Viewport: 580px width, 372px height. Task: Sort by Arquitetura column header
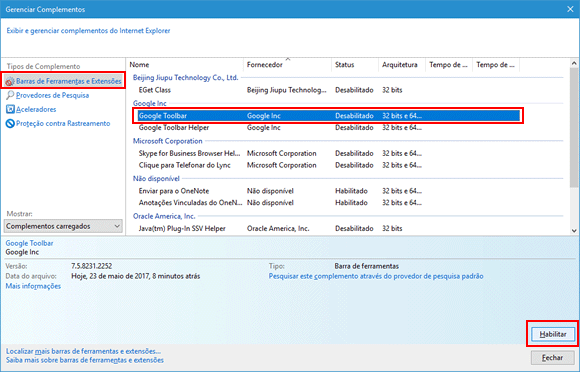(x=402, y=65)
